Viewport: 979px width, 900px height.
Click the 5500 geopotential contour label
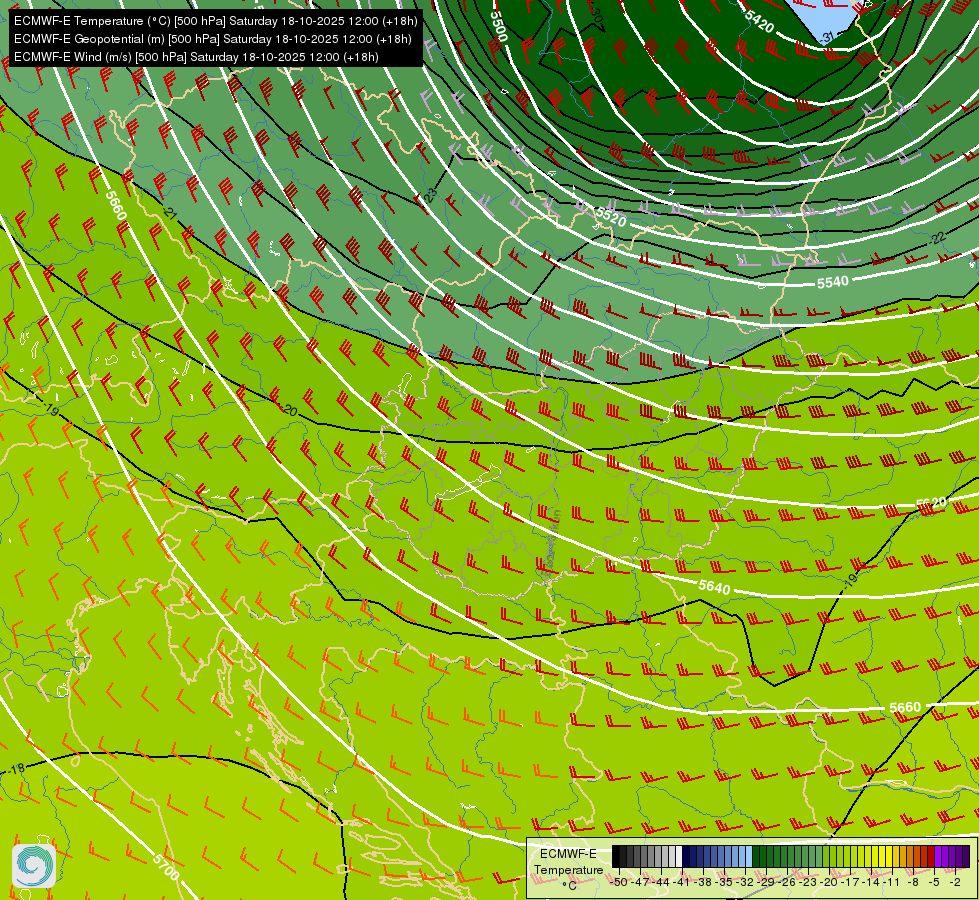(x=498, y=26)
